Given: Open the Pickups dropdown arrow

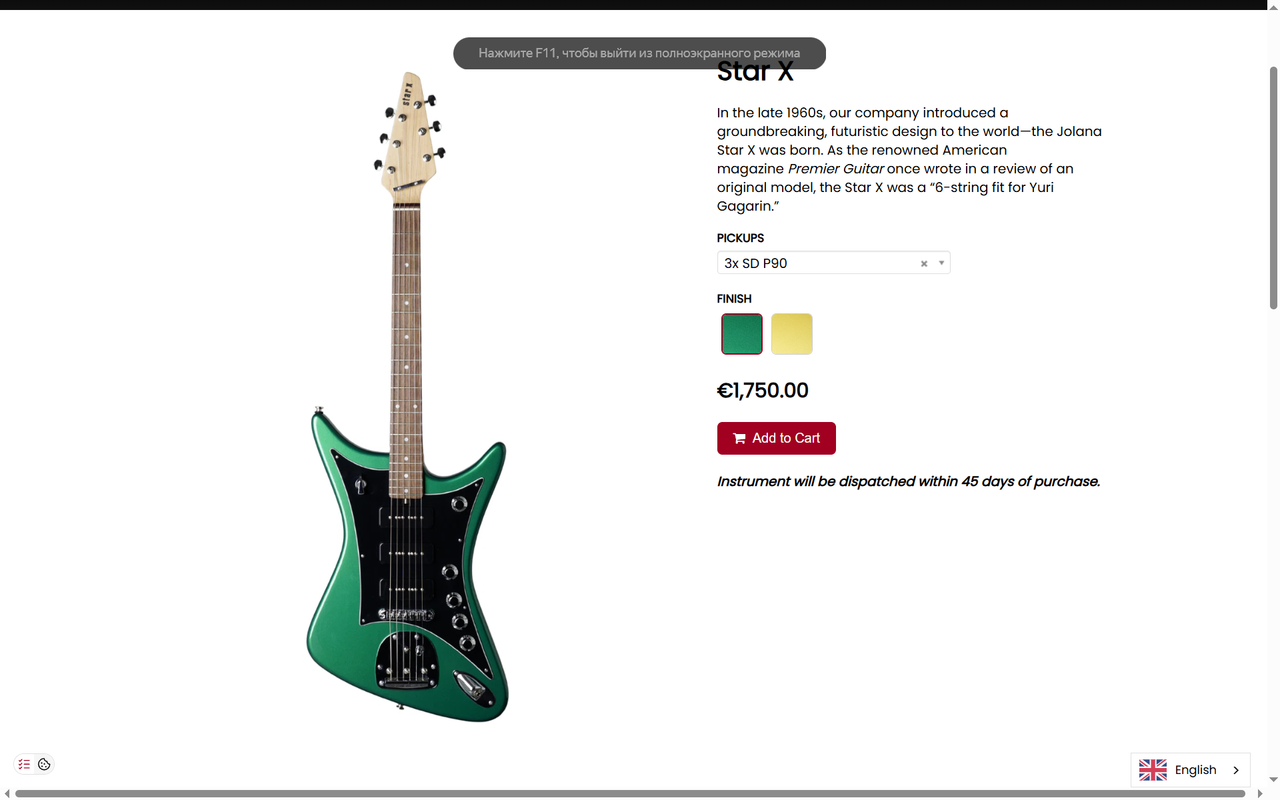Looking at the screenshot, I should pyautogui.click(x=941, y=263).
